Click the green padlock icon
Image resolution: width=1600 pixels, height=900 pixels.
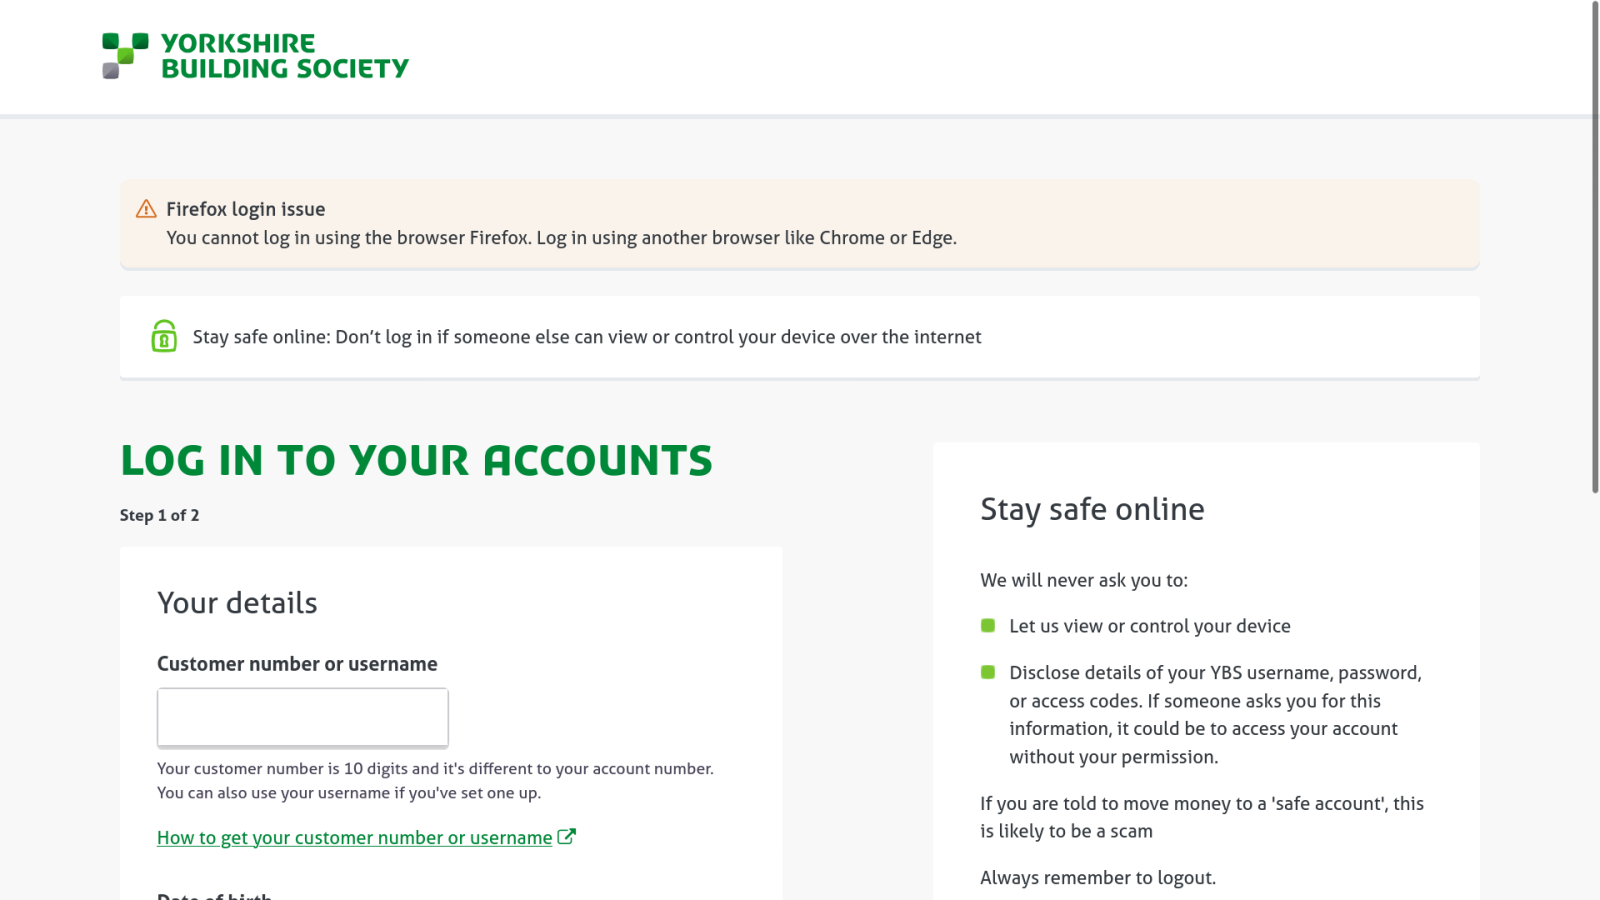pyautogui.click(x=164, y=336)
